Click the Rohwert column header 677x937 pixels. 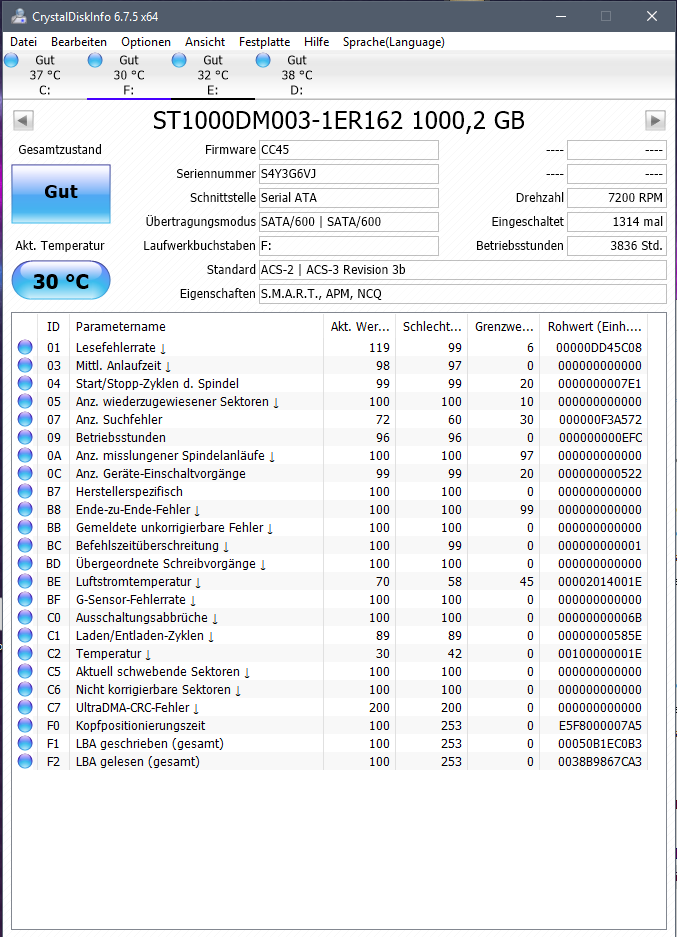[x=593, y=326]
